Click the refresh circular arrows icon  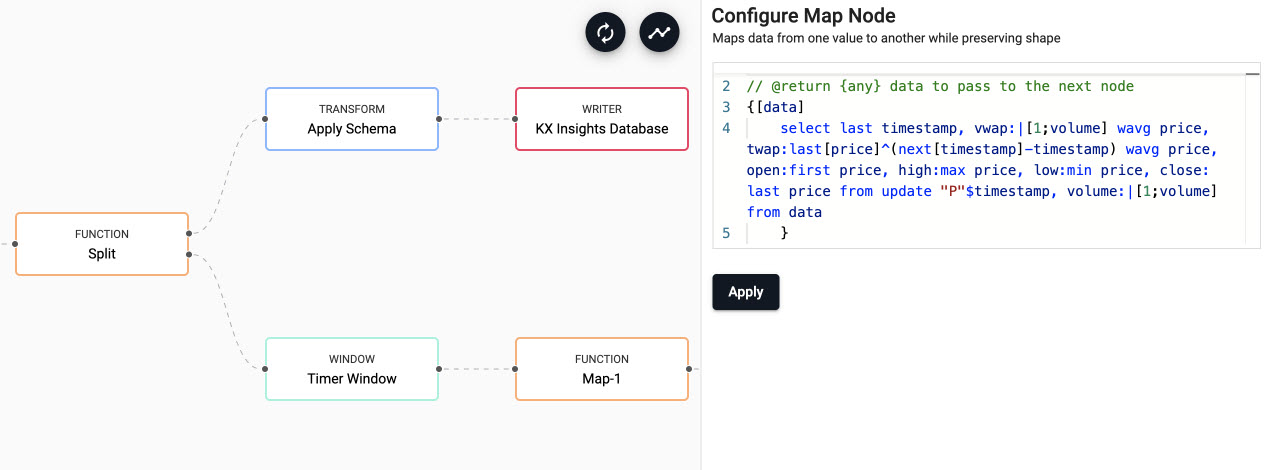coord(605,32)
